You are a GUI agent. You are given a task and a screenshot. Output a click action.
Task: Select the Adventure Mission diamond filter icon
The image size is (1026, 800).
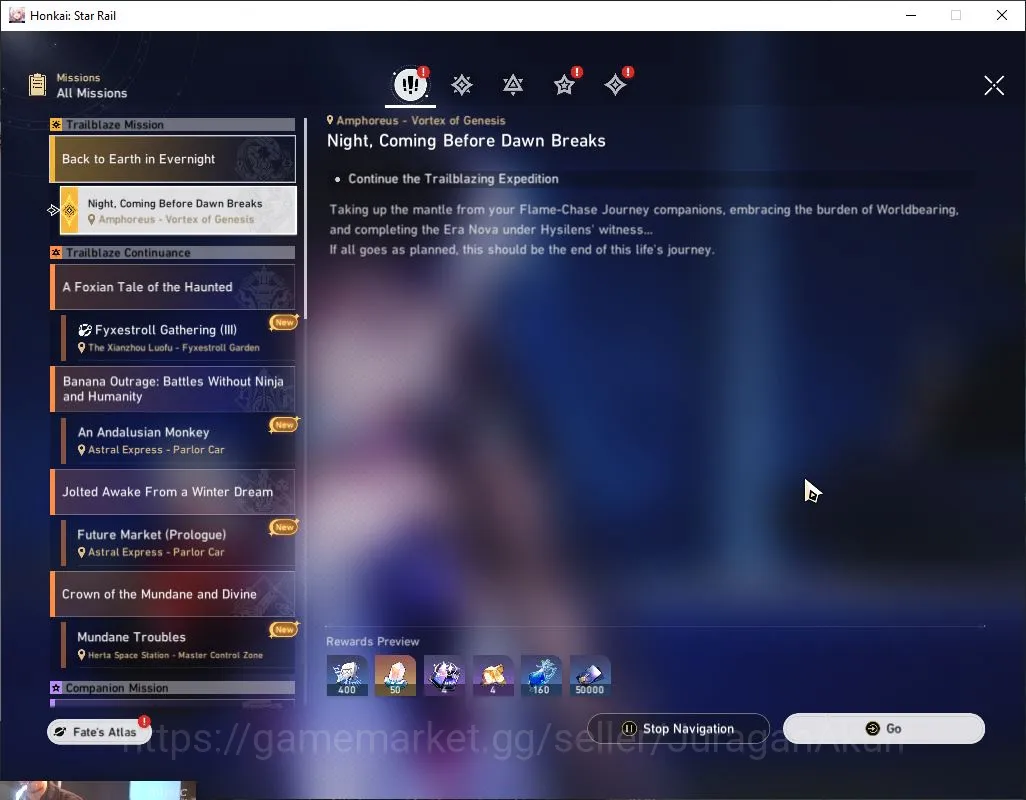click(x=616, y=85)
